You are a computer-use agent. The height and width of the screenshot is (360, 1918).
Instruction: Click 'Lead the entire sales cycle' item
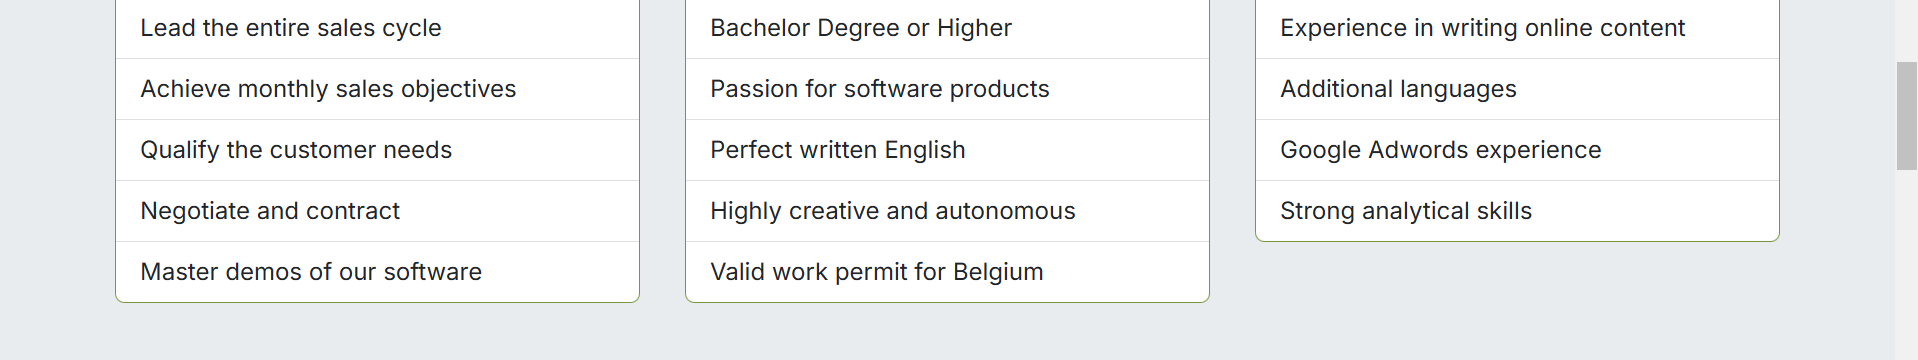[x=377, y=29]
